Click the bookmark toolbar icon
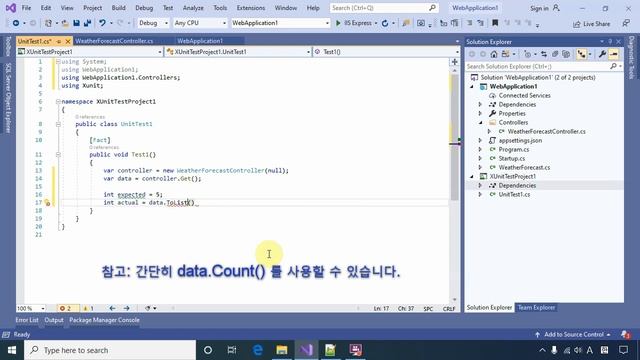Viewport: 640px width, 360px height. [495, 23]
